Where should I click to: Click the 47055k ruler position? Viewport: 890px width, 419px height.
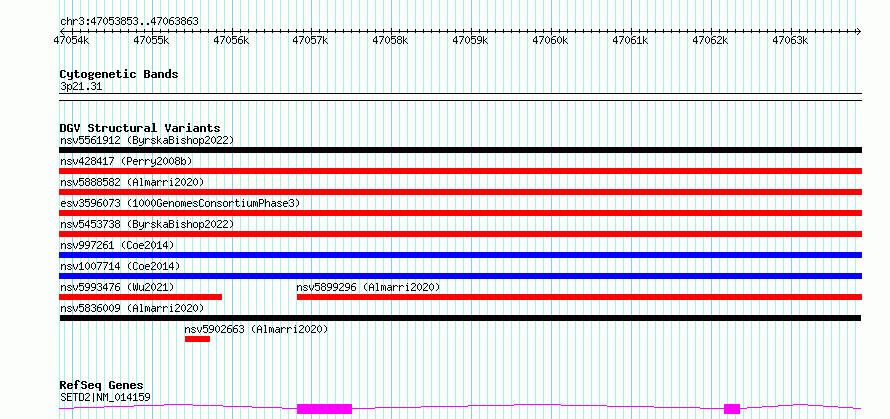click(x=152, y=40)
